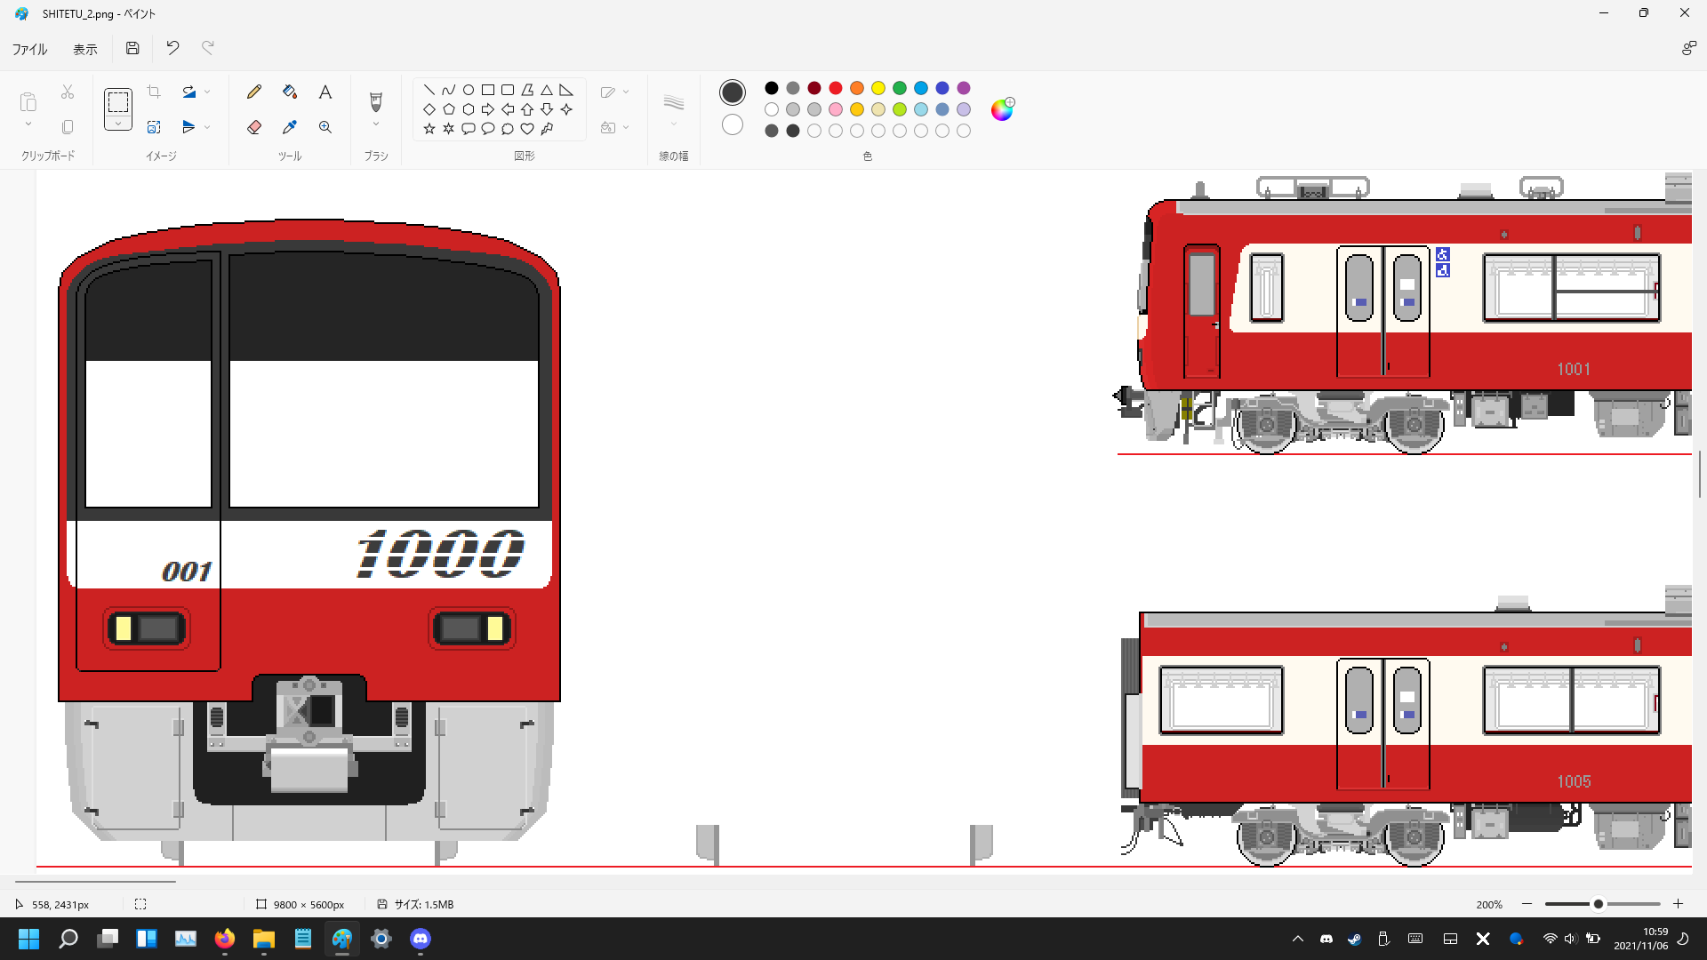Viewport: 1707px width, 960px height.
Task: Activate the Text tool
Action: tap(325, 92)
